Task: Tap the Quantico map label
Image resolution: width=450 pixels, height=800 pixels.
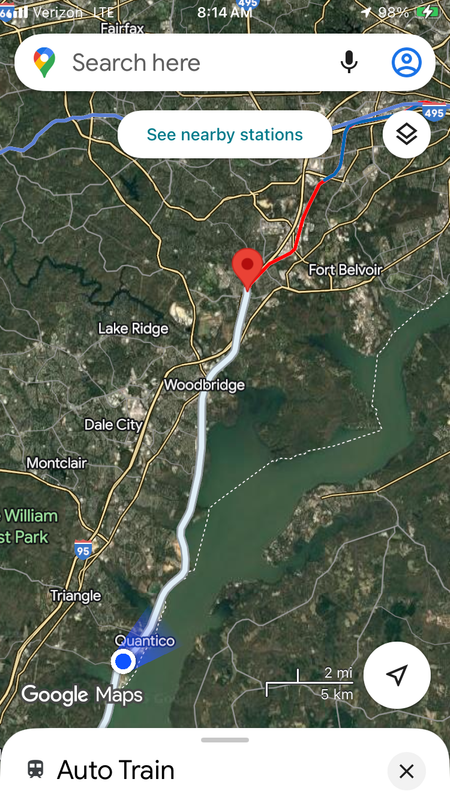Action: point(144,641)
